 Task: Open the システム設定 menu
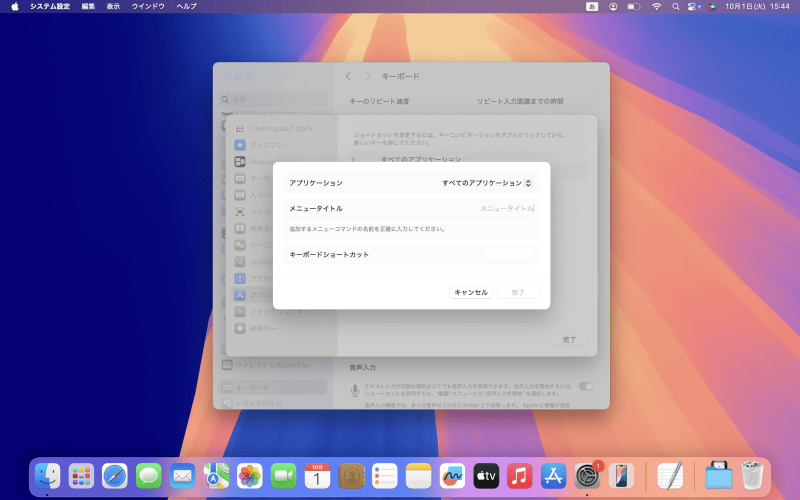point(50,7)
